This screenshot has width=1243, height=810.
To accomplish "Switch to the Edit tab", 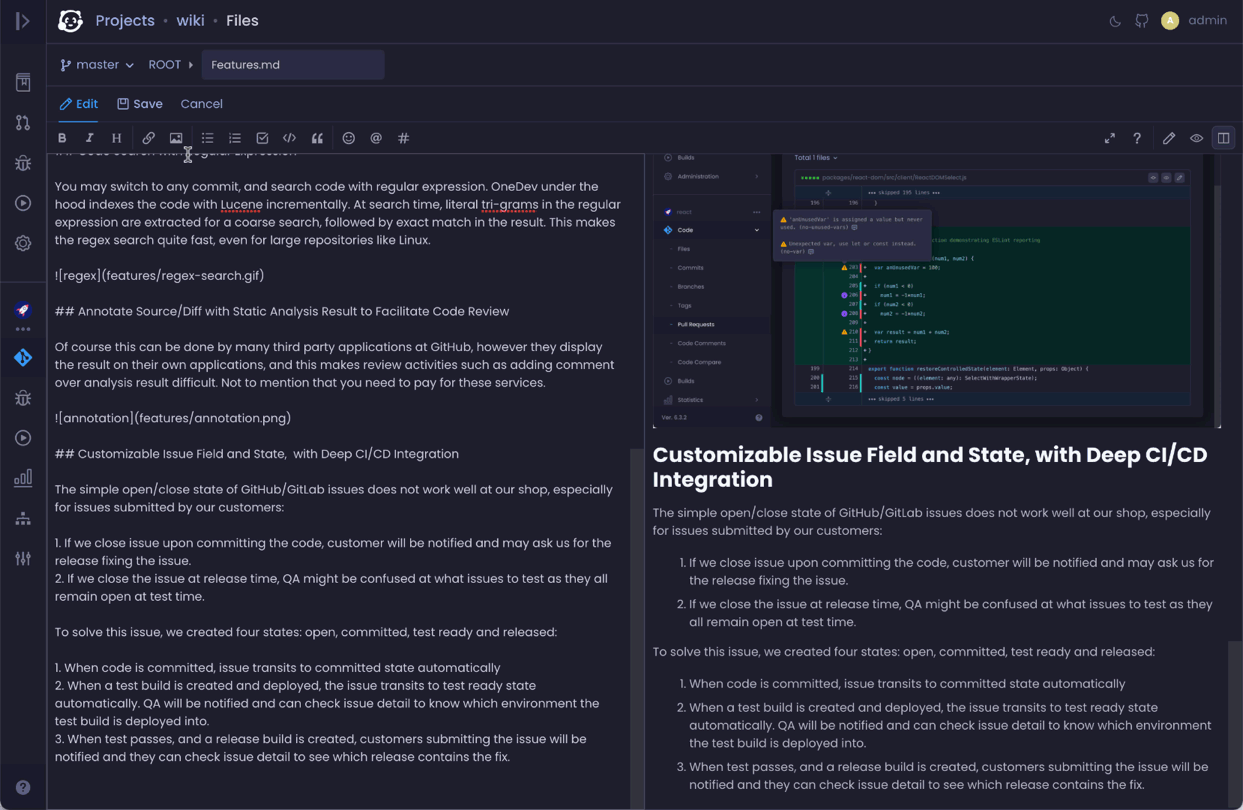I will [x=78, y=103].
